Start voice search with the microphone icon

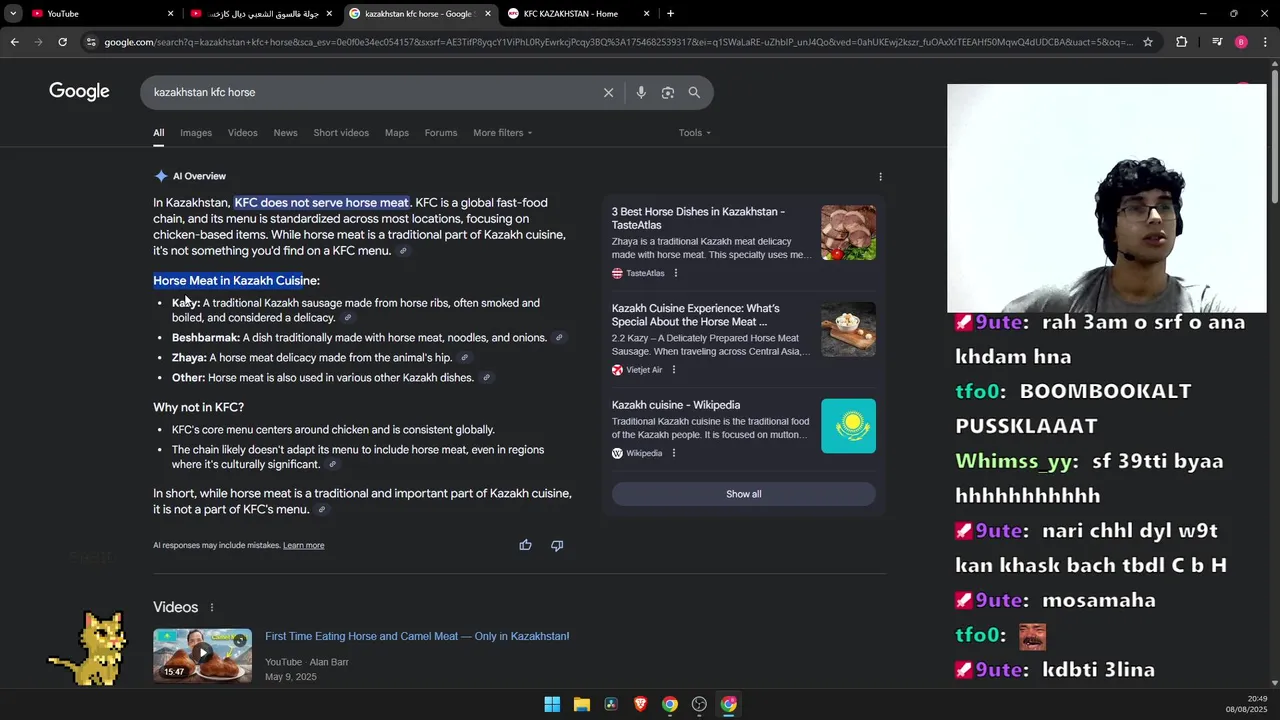tap(641, 92)
